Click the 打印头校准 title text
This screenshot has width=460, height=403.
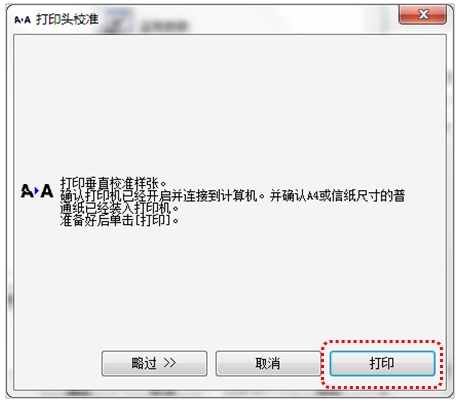coord(67,19)
